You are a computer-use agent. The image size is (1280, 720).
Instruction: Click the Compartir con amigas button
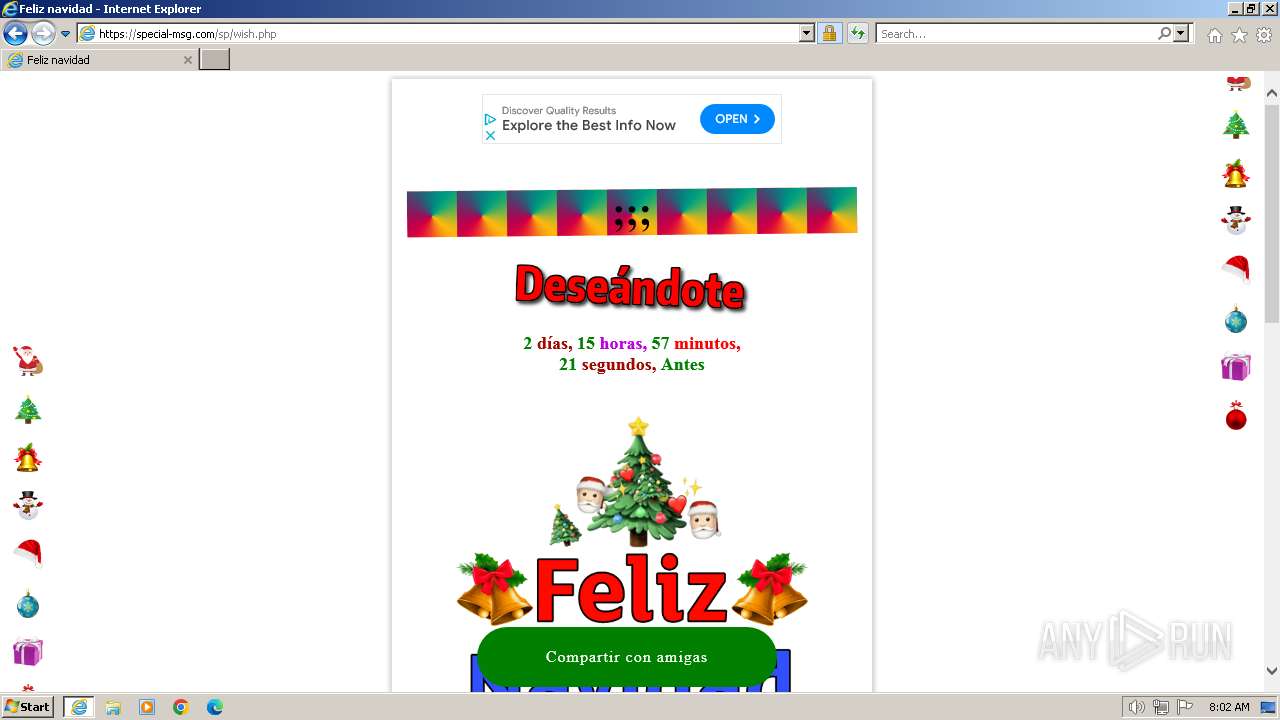pyautogui.click(x=627, y=657)
